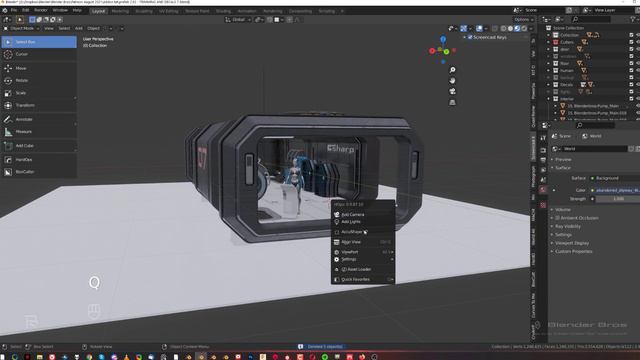The width and height of the screenshot is (640, 360).
Task: Select the Transform tool
Action: point(39,105)
